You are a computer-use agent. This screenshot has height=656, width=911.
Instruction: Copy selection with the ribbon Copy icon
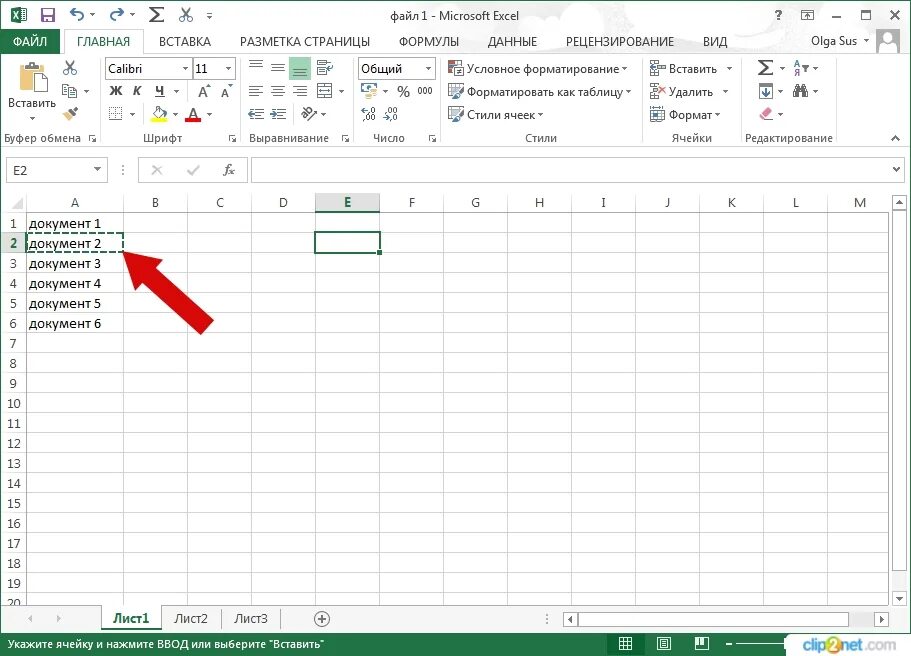pos(70,91)
